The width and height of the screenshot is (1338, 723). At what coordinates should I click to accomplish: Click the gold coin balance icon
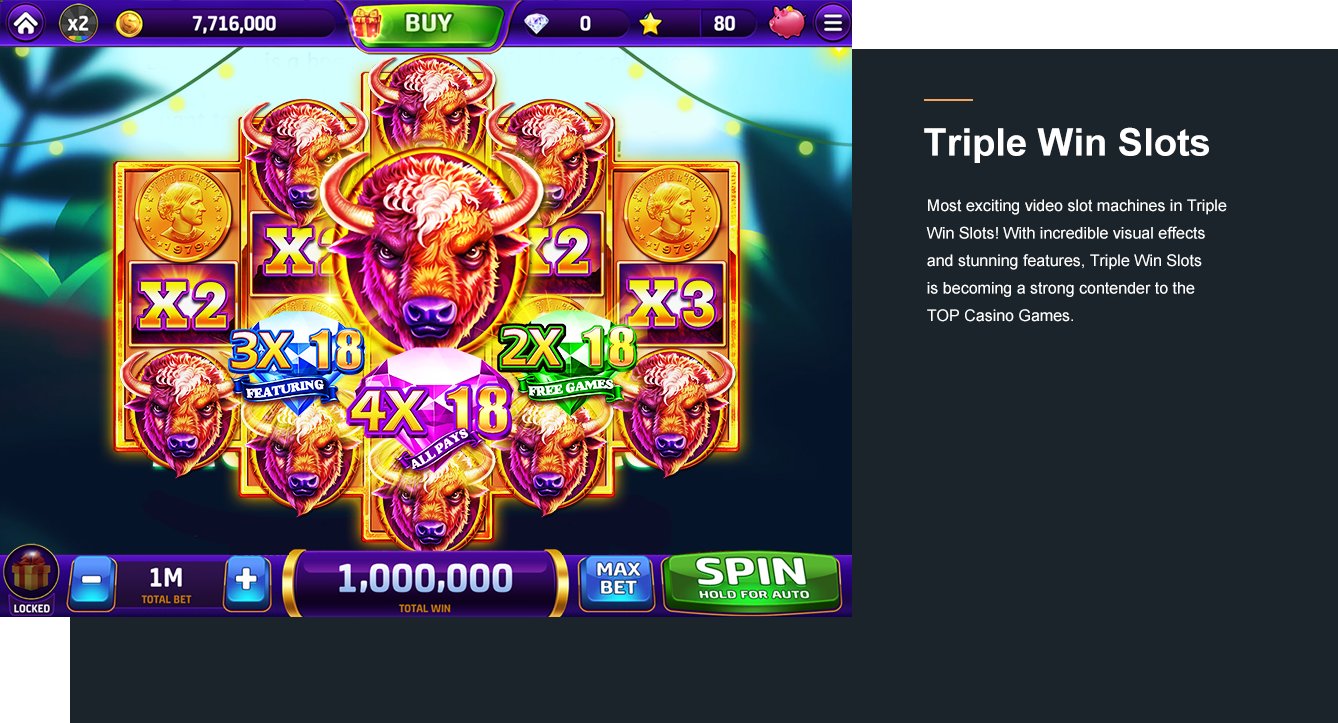(x=129, y=24)
